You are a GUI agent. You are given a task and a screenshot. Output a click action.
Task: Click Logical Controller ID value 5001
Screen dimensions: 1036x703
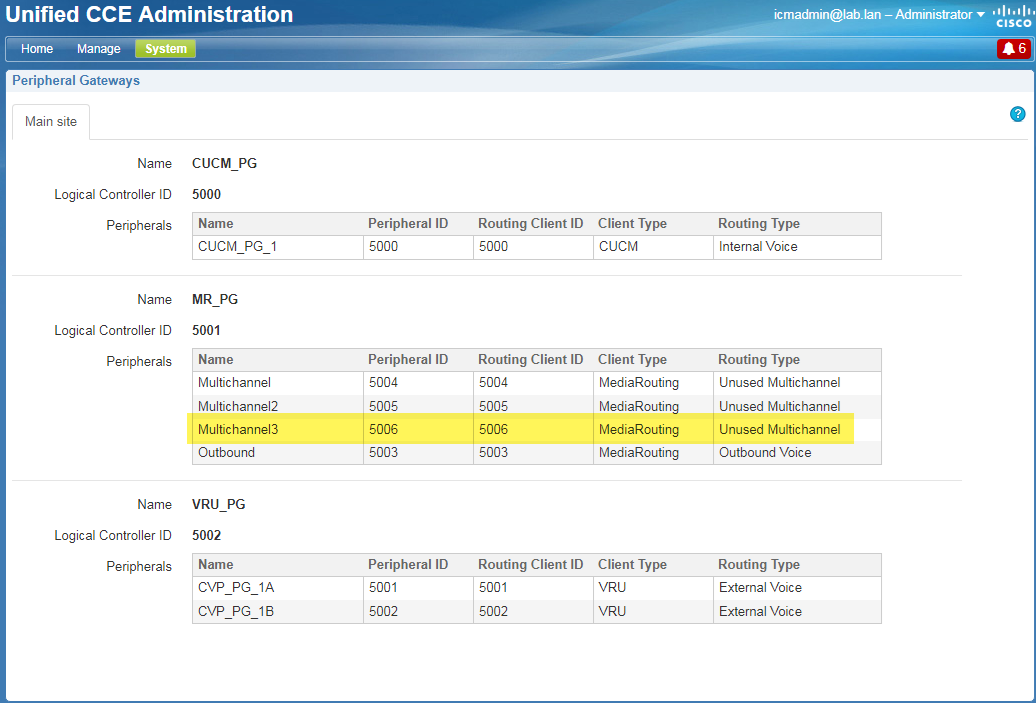(206, 330)
